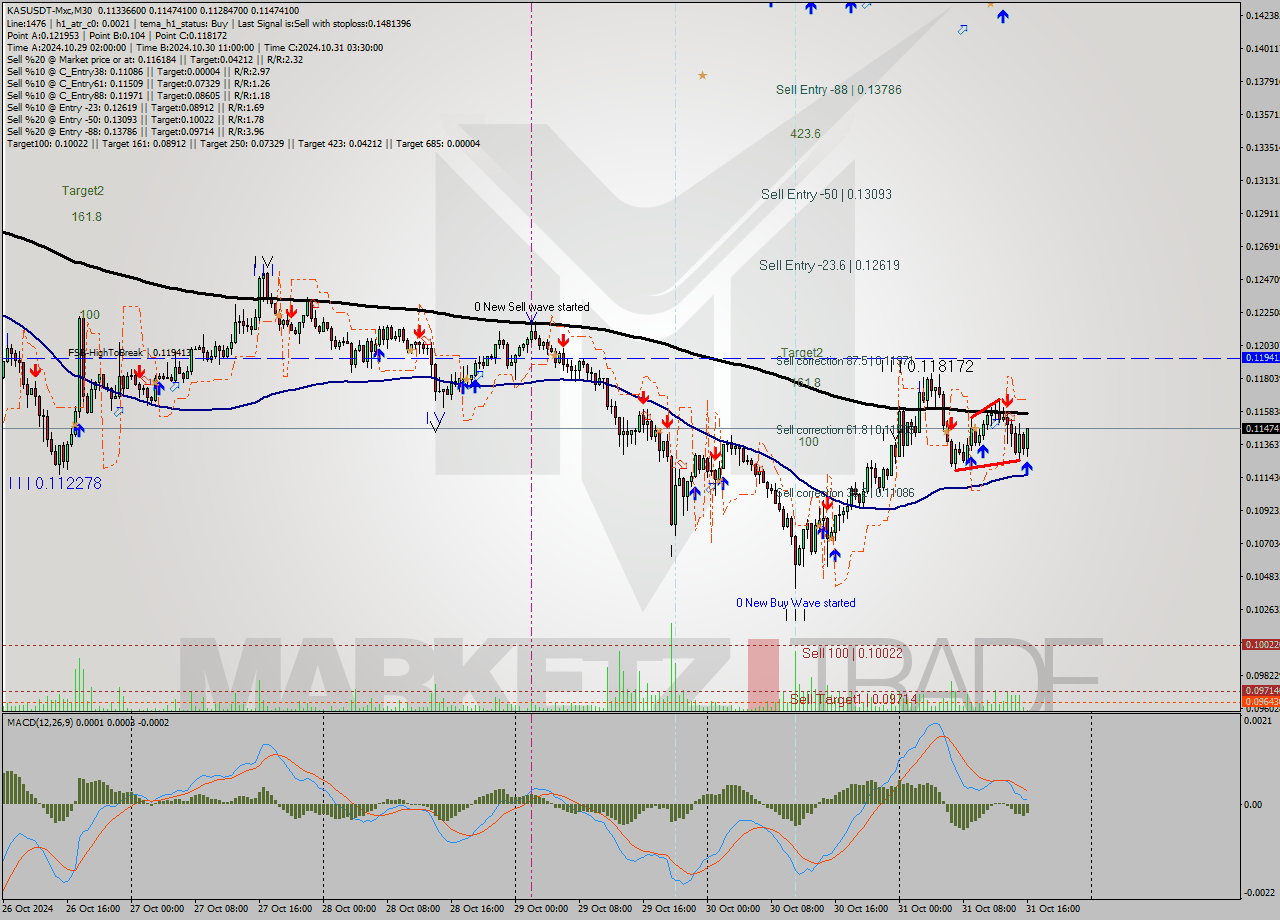1280x920 pixels.
Task: Select the orange star marker above the 423.6 label
Action: point(702,75)
